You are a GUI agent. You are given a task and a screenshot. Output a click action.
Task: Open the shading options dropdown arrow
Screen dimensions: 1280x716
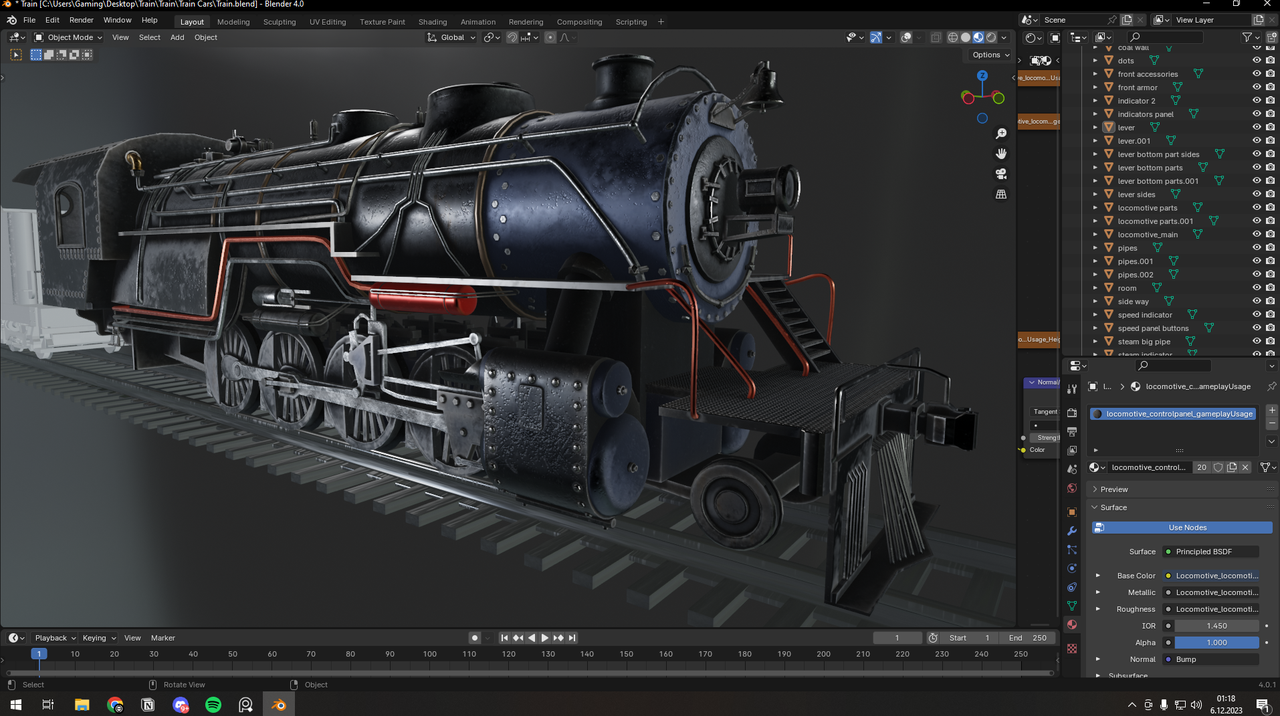pyautogui.click(x=1006, y=37)
